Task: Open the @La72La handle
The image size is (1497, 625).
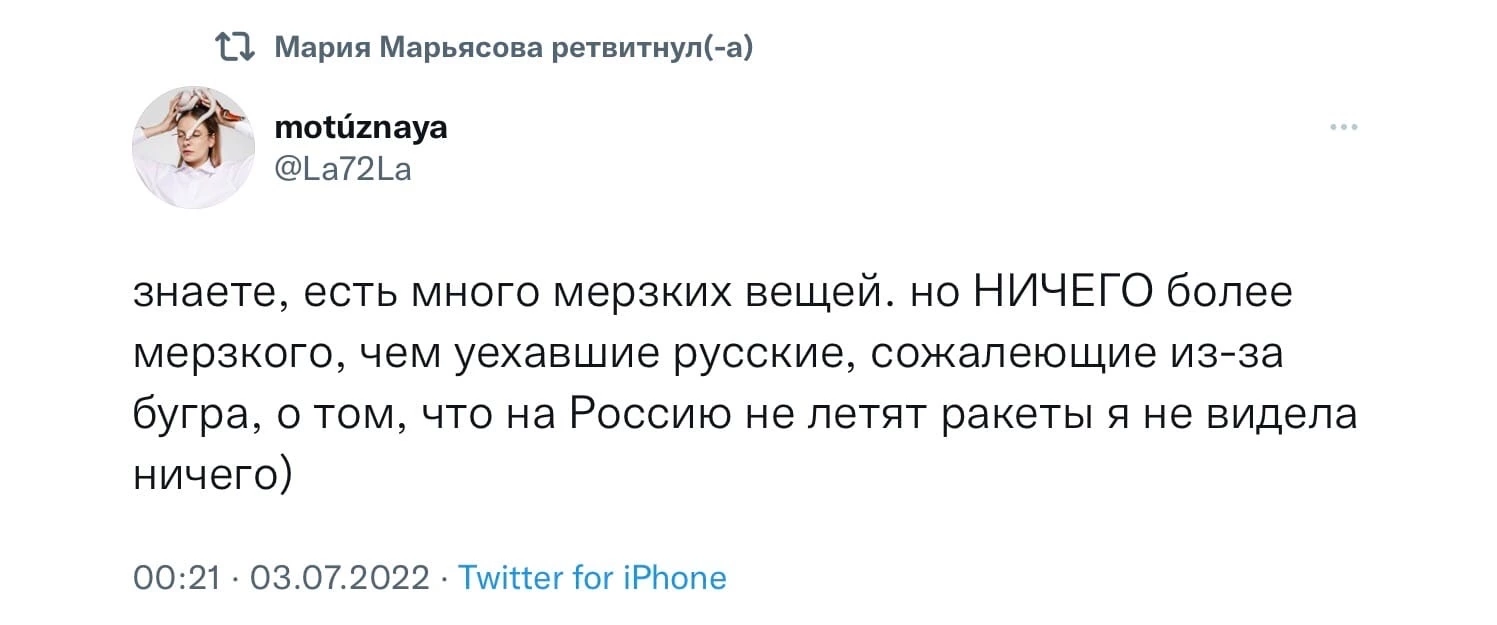Action: coord(341,170)
